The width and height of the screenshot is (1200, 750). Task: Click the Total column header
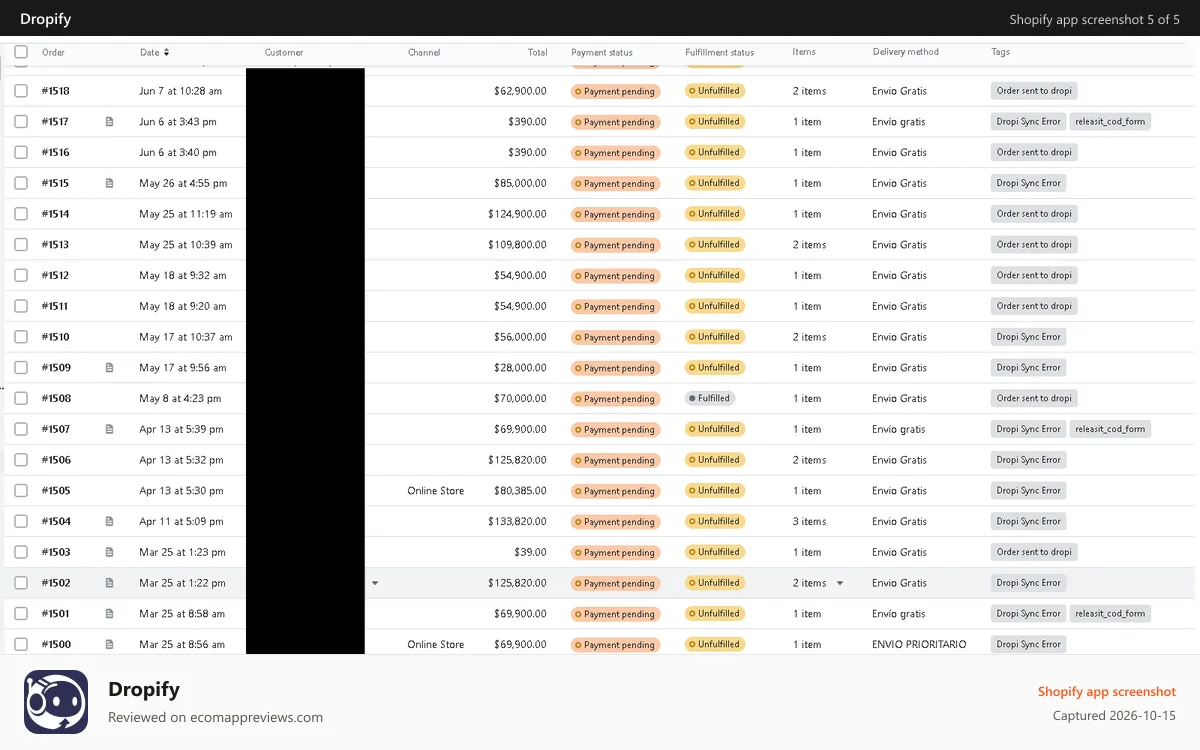(x=538, y=52)
